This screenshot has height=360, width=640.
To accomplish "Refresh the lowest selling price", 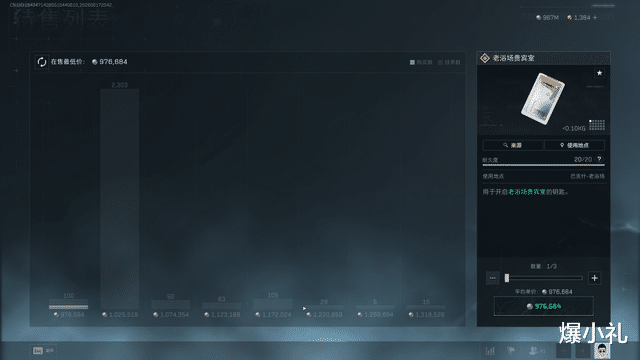I will coord(42,62).
